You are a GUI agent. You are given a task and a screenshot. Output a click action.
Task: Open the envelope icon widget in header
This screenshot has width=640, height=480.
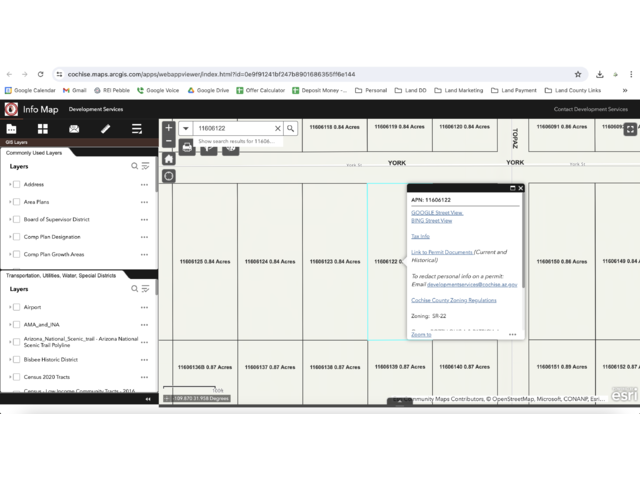tap(74, 129)
